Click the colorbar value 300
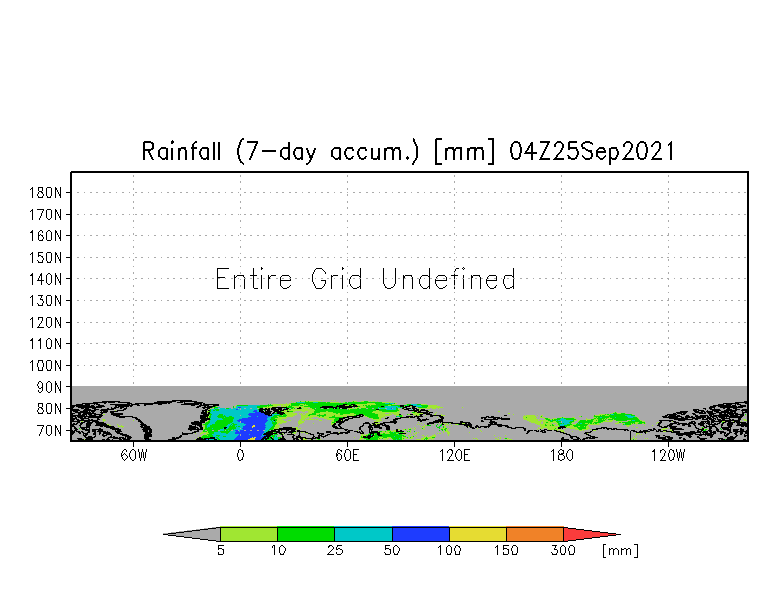 point(563,550)
